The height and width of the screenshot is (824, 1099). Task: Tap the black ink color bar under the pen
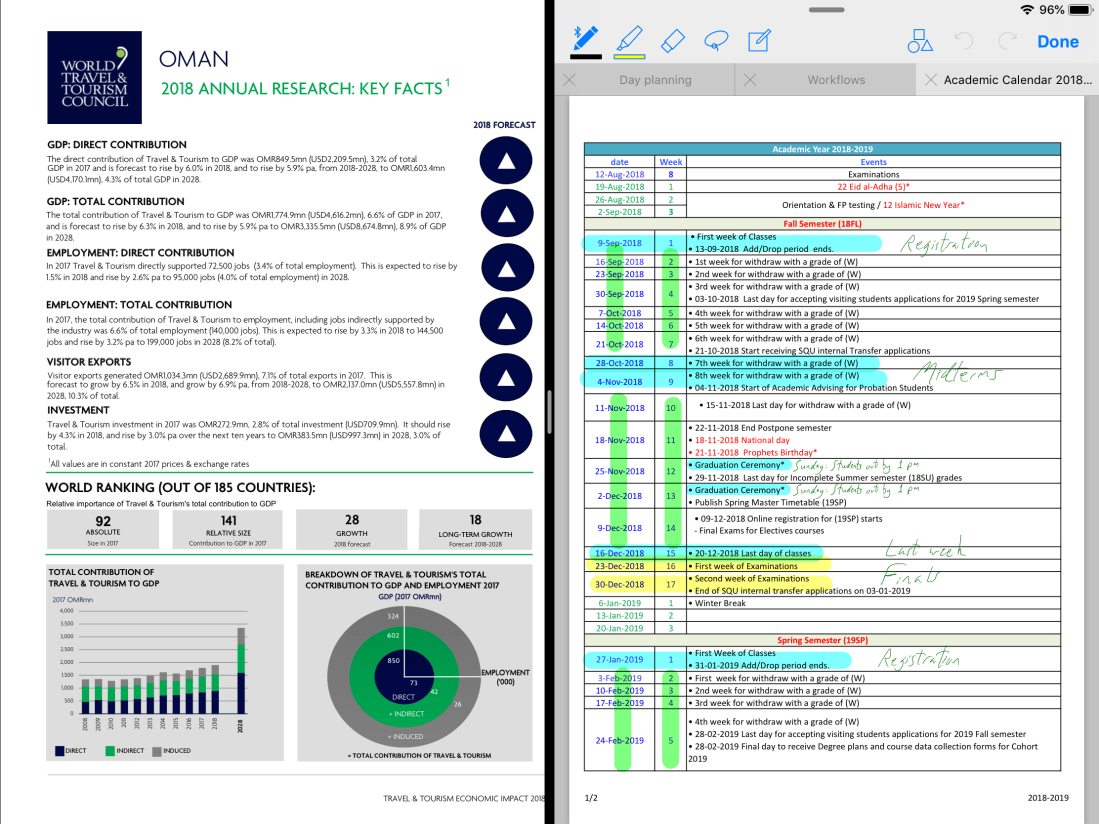pyautogui.click(x=585, y=56)
